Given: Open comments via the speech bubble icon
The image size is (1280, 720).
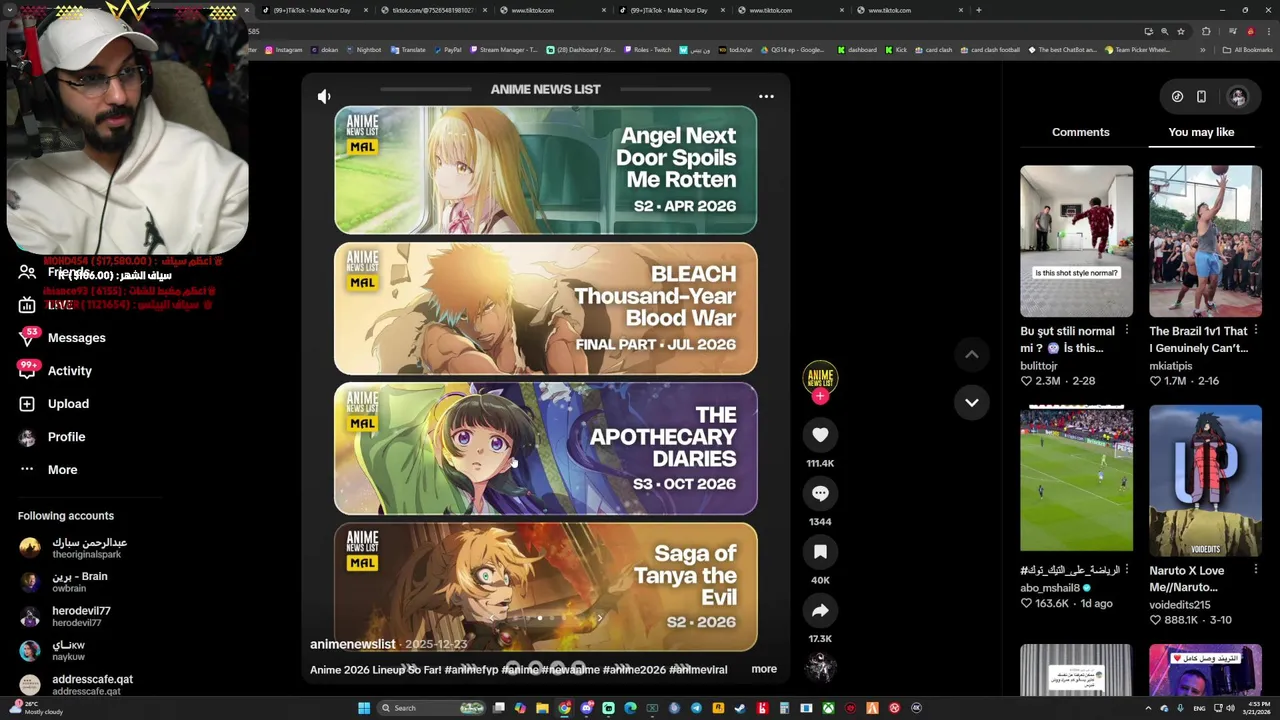Looking at the screenshot, I should 820,493.
